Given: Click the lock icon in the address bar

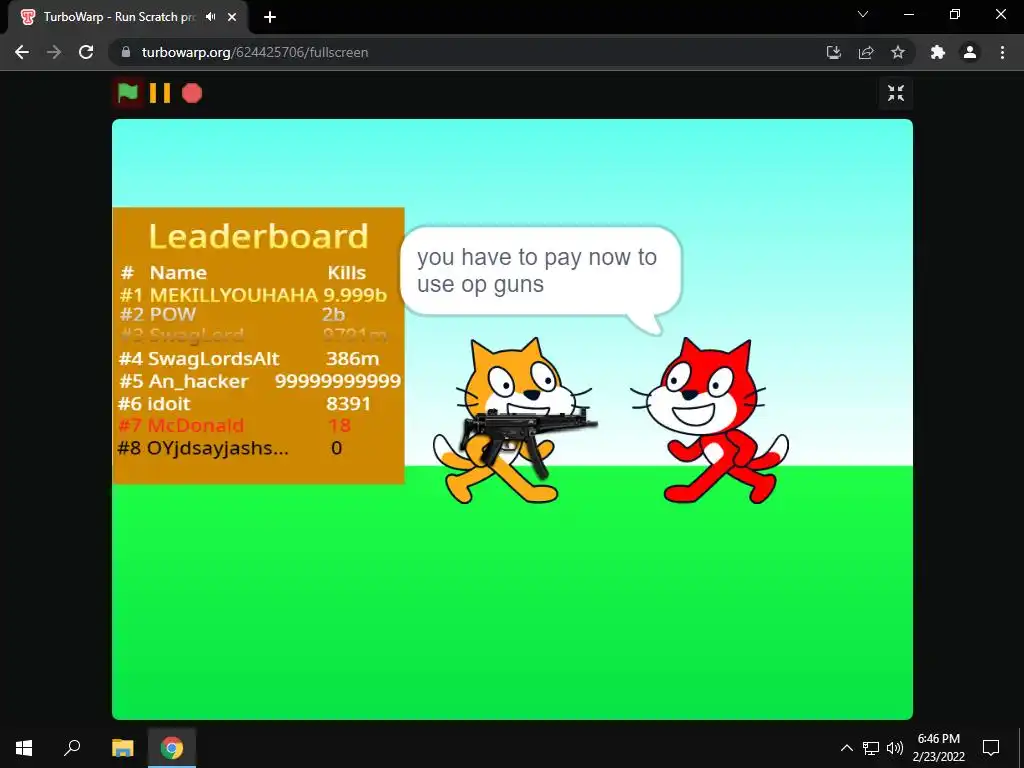Looking at the screenshot, I should click(x=126, y=52).
